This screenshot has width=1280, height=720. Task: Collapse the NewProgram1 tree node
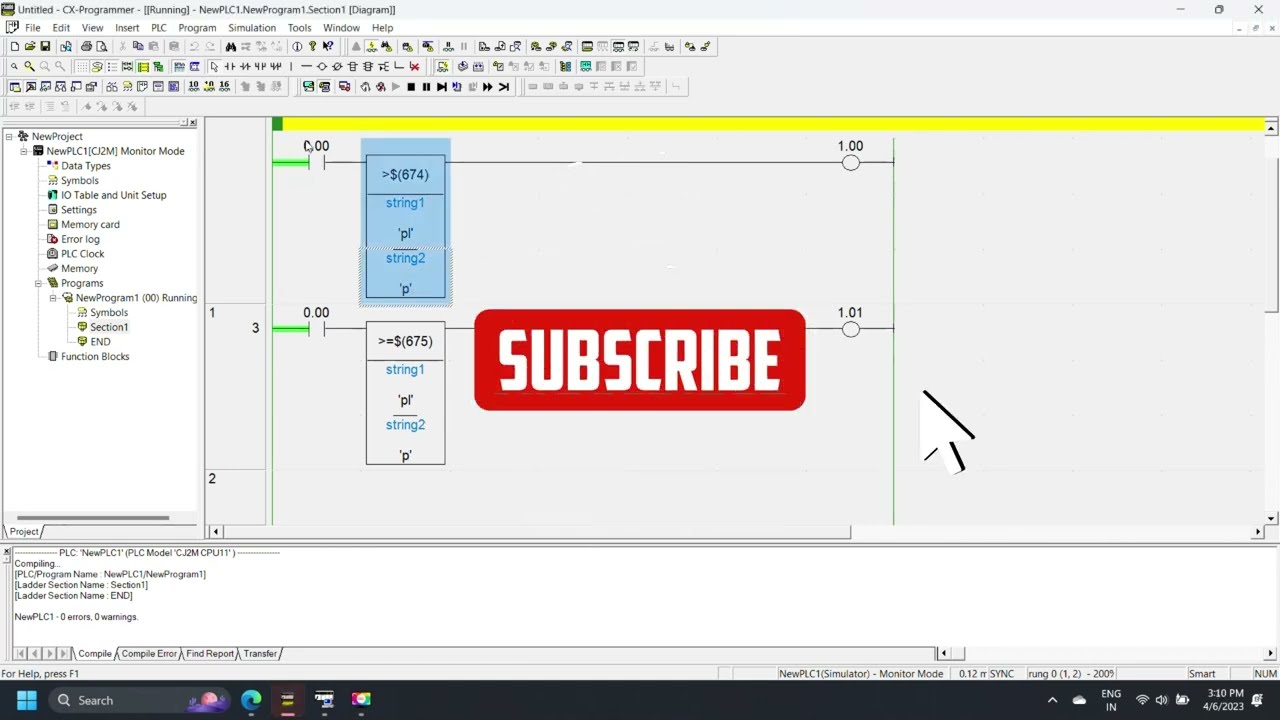click(53, 298)
